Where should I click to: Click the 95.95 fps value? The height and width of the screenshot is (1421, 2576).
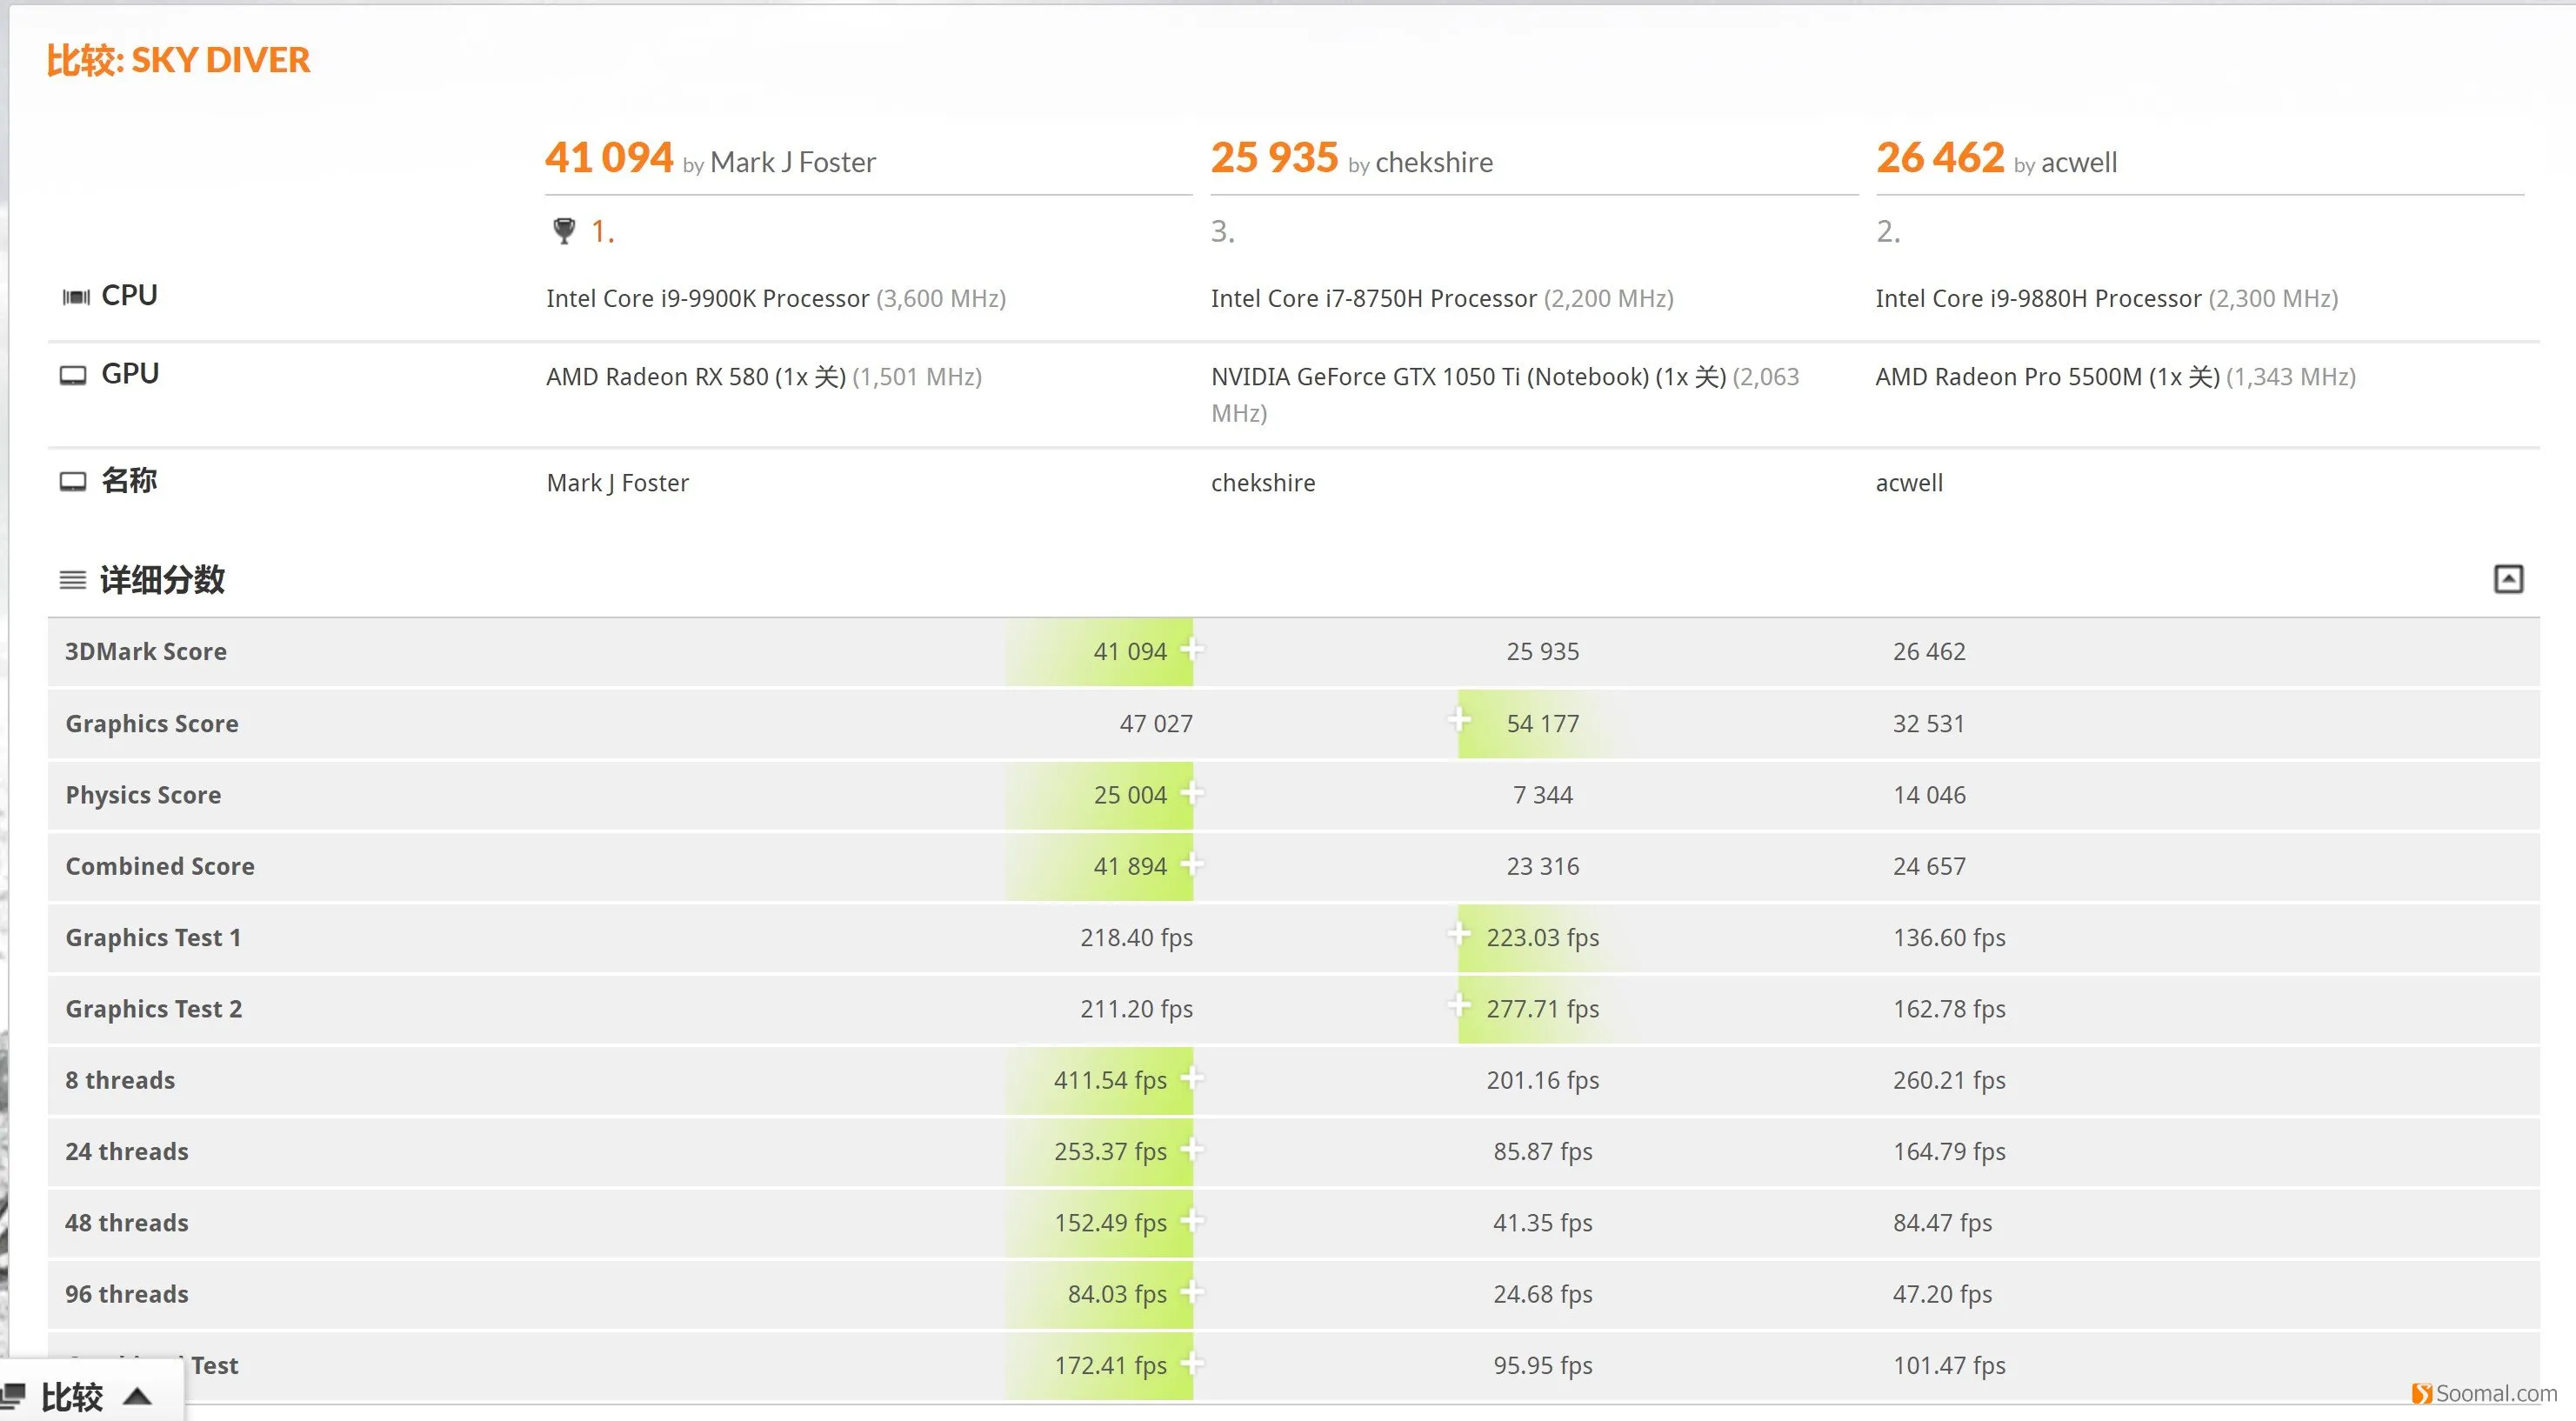[1543, 1366]
